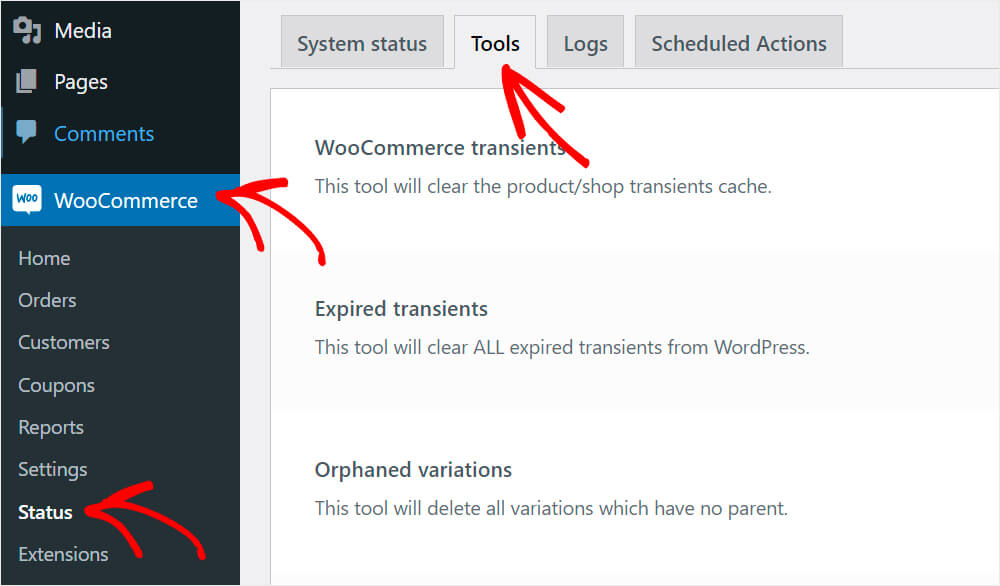Viewport: 1000px width, 586px height.
Task: Open the Coupons section
Action: pos(56,385)
